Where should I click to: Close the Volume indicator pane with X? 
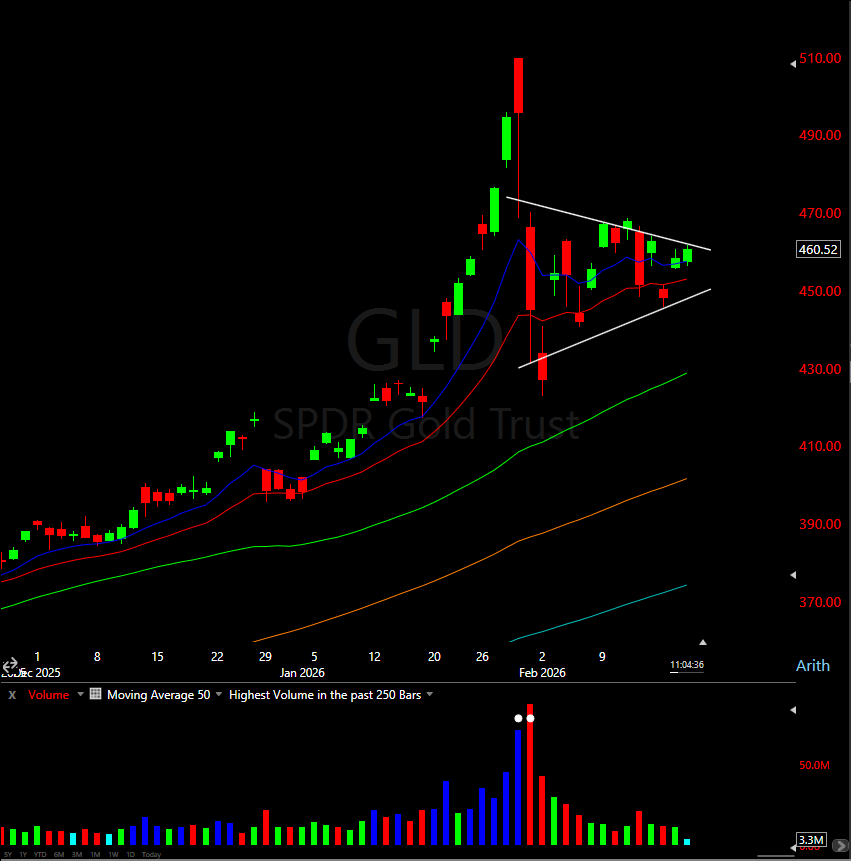coord(12,695)
